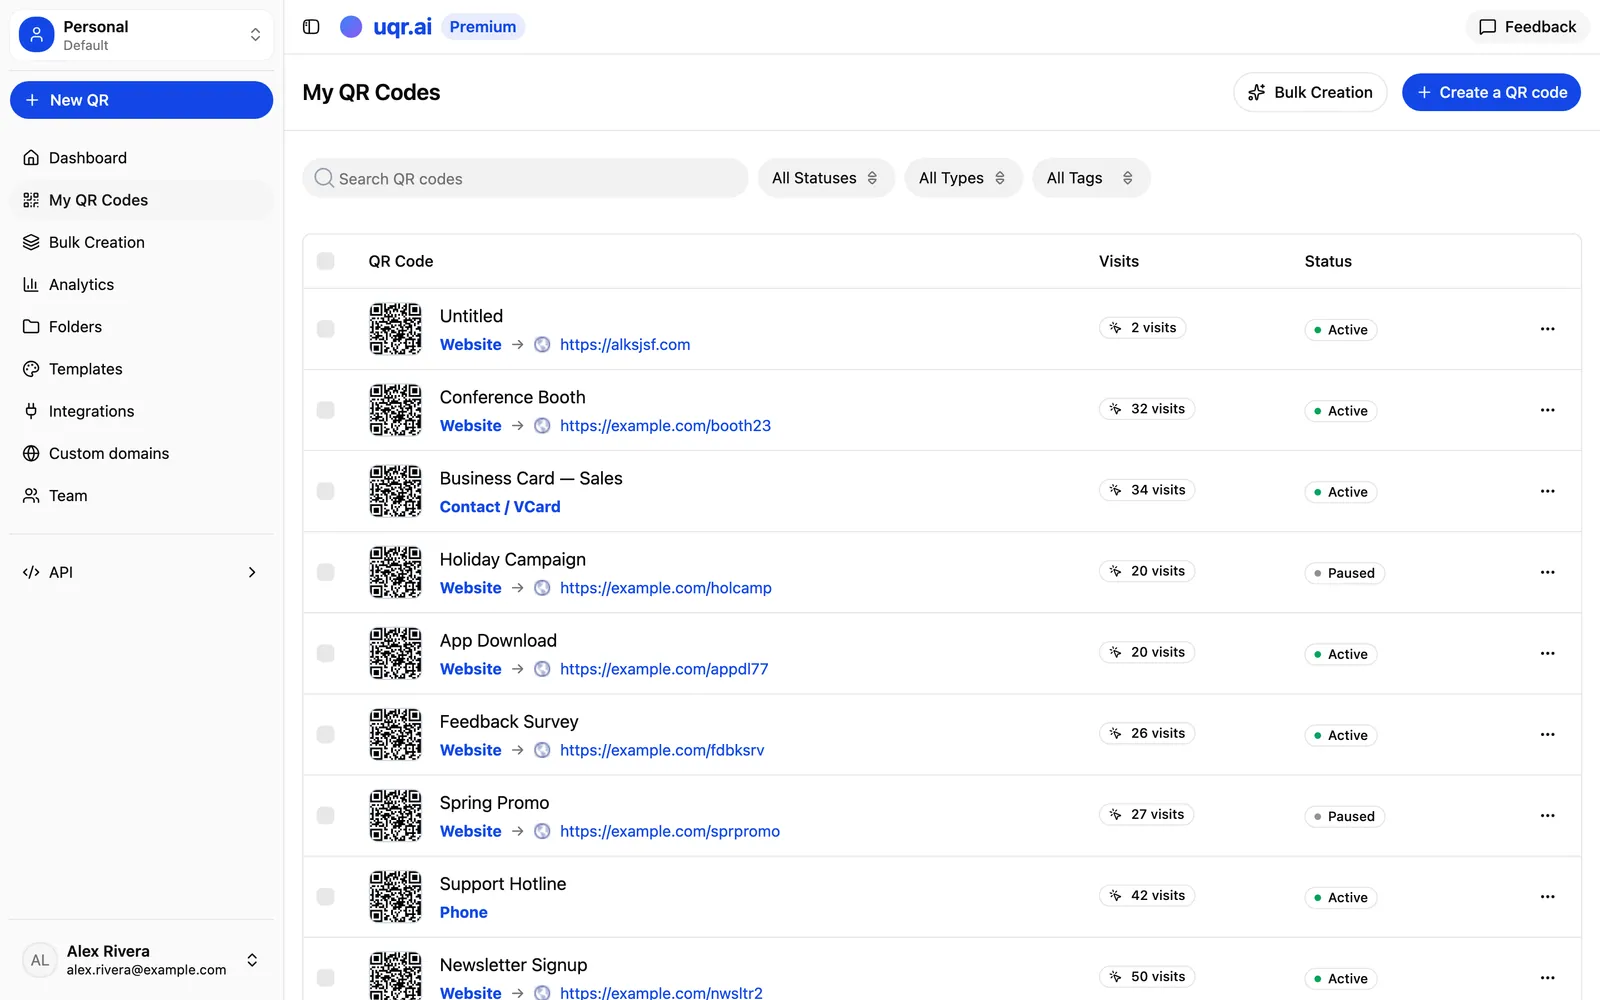Click the Untitled QR code thumbnail
The width and height of the screenshot is (1600, 1000).
click(396, 329)
